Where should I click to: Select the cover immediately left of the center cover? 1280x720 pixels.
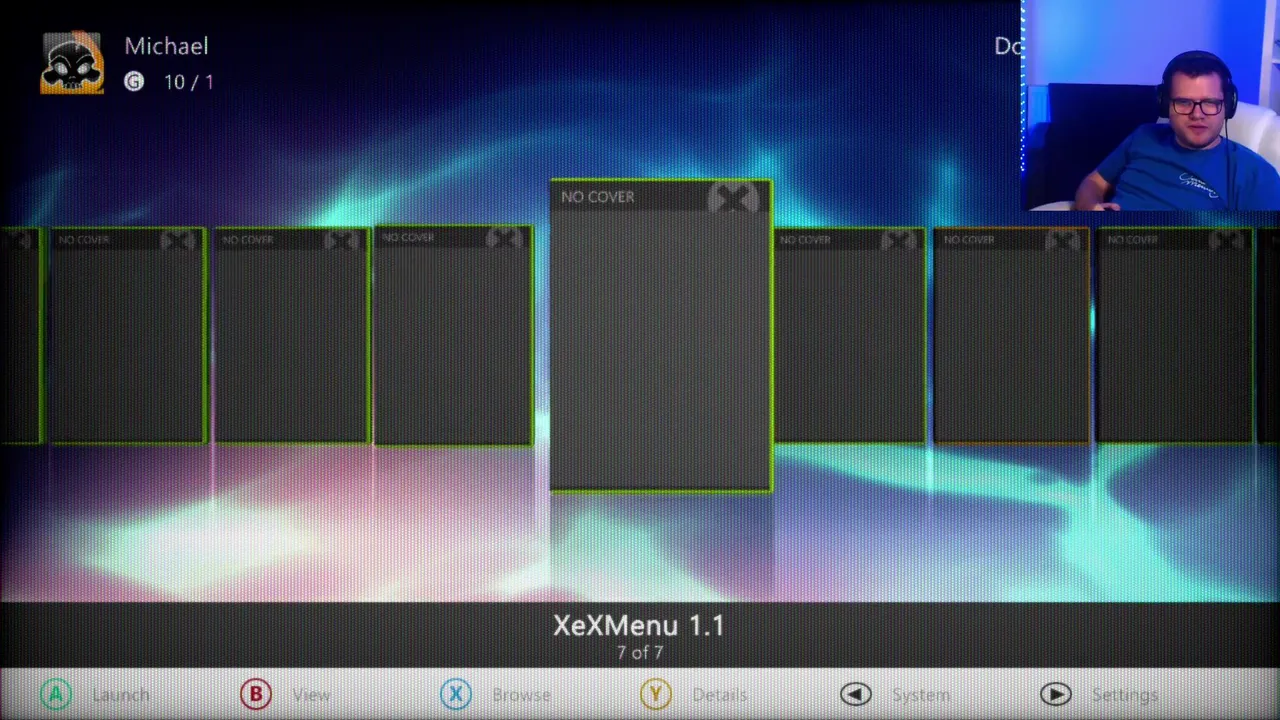coord(453,335)
